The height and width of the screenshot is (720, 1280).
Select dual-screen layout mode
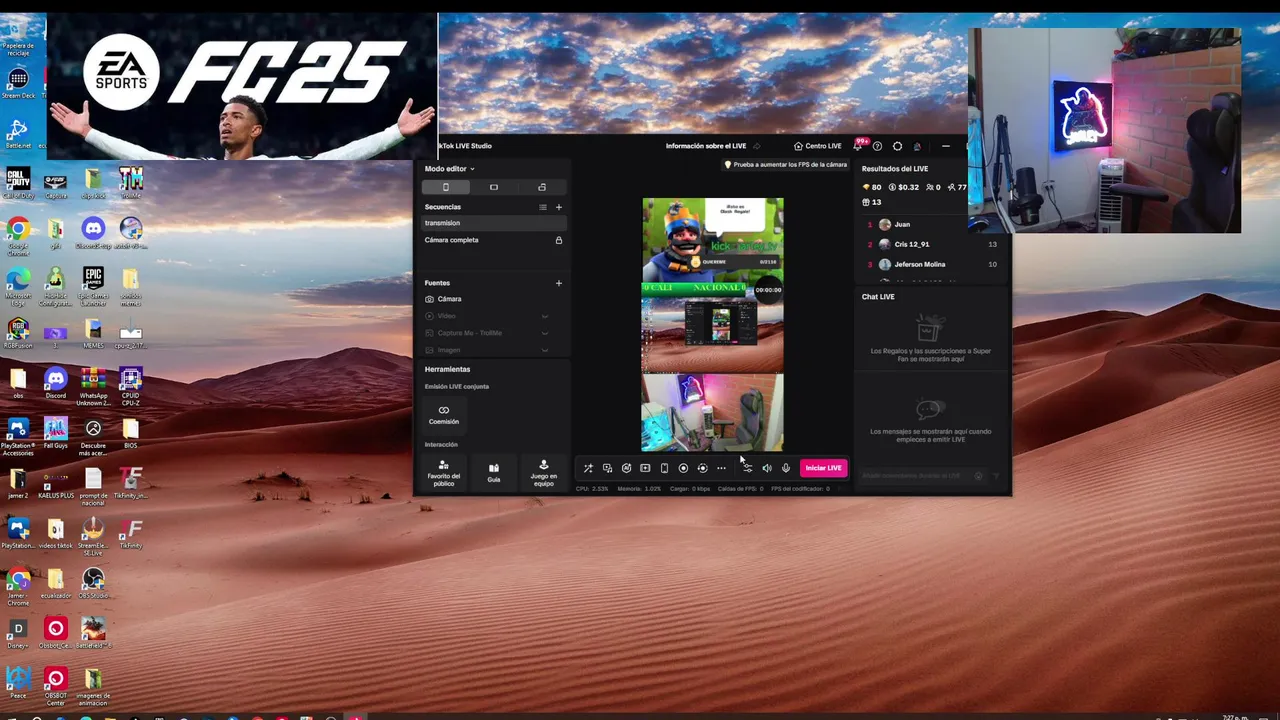[x=542, y=187]
